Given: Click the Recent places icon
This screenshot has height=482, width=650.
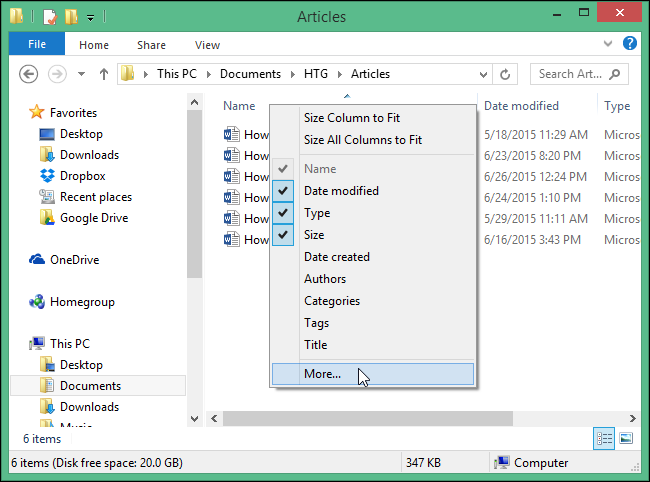Looking at the screenshot, I should [x=47, y=196].
